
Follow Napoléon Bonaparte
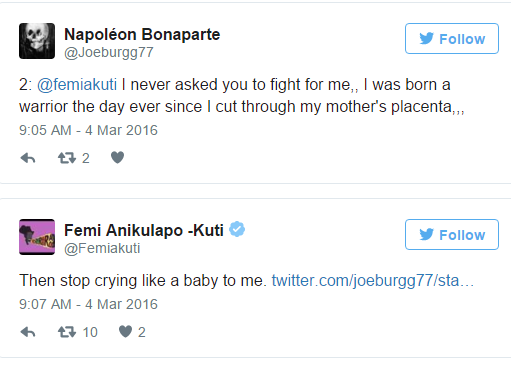(x=452, y=39)
